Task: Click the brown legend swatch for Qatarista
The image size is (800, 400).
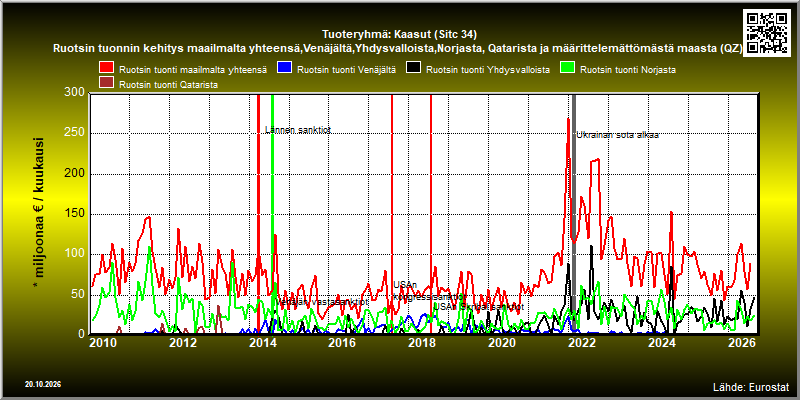Action: tap(107, 83)
